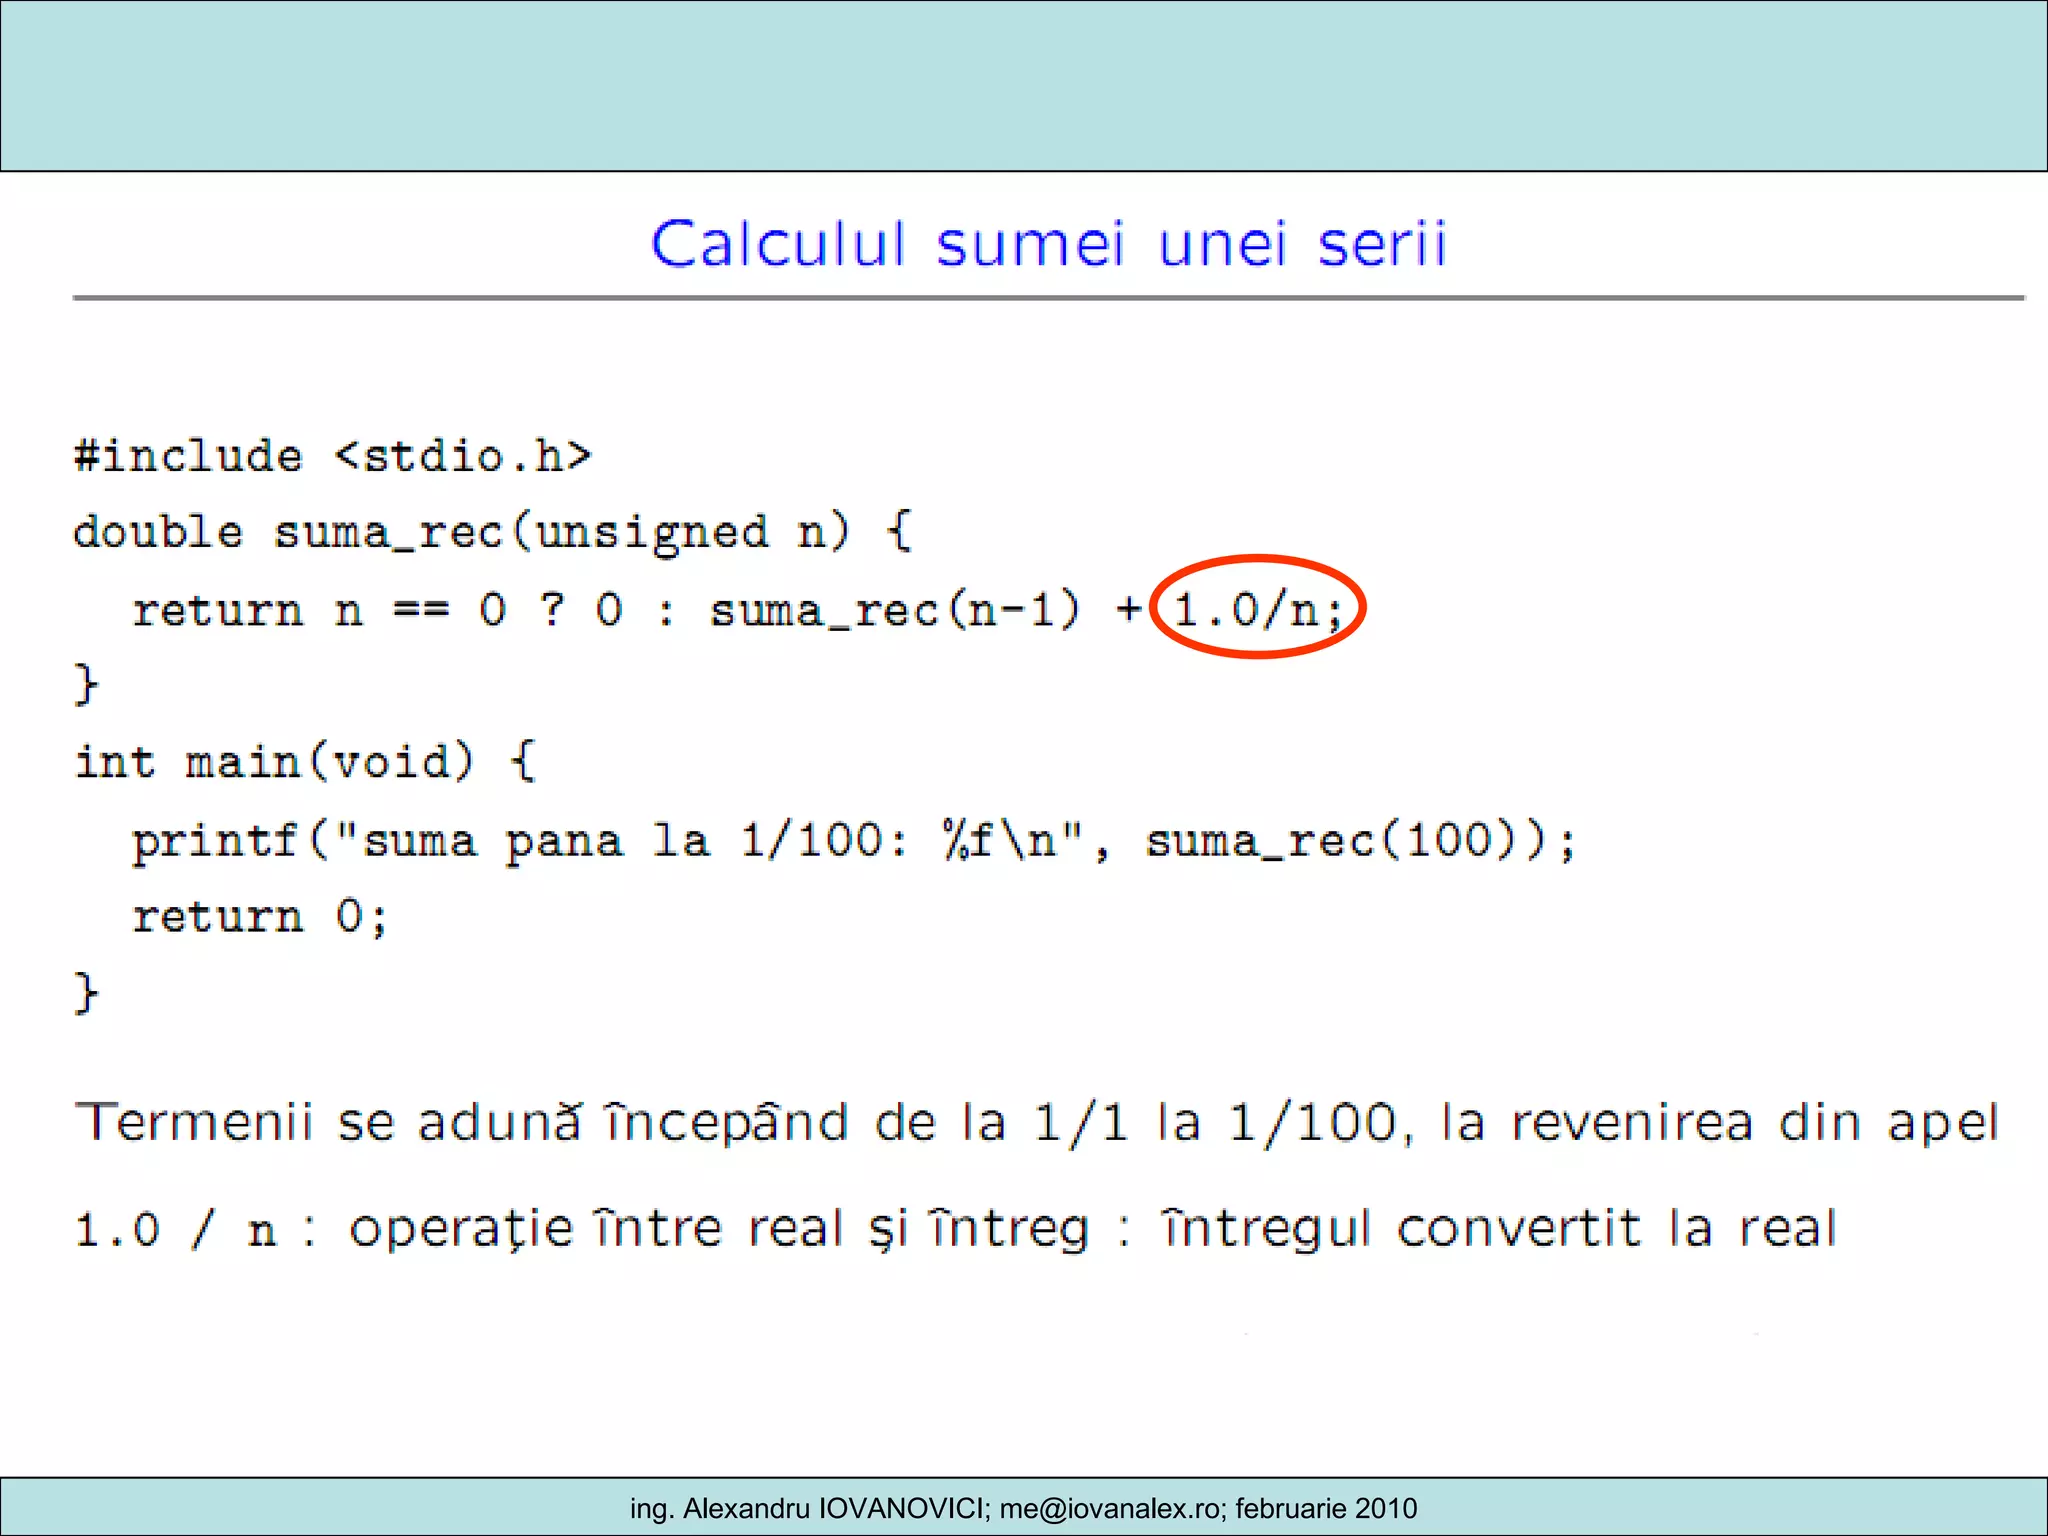Click the slide title 'Calculul sumei unei serii'
Viewport: 2048px width, 1536px height.
(1048, 245)
